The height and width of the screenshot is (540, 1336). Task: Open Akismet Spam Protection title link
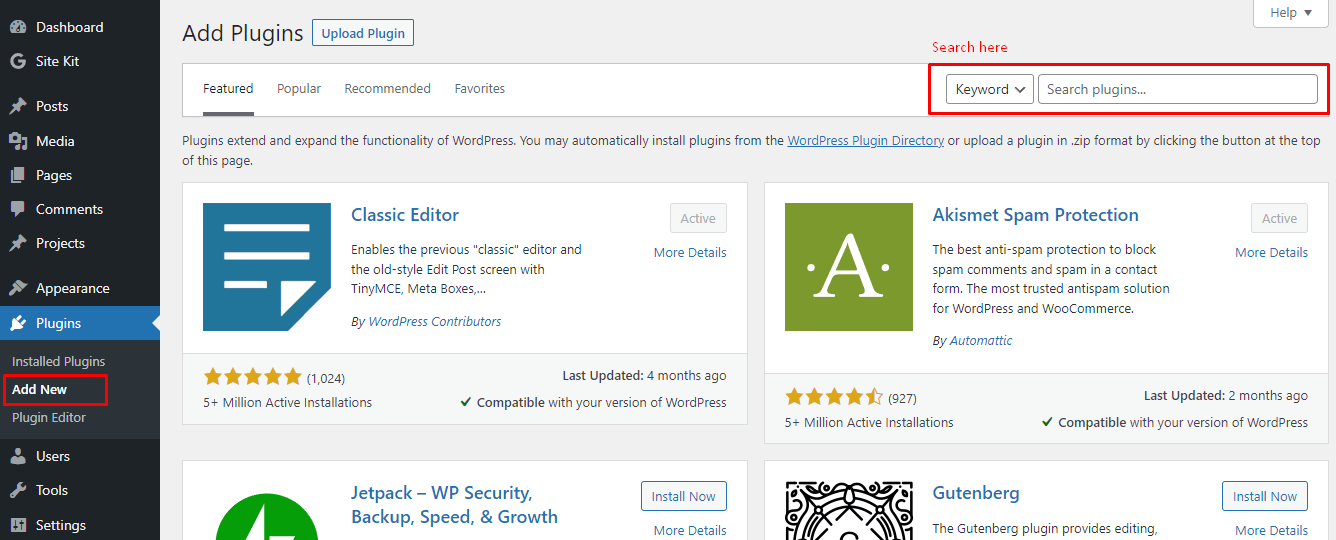click(1035, 215)
